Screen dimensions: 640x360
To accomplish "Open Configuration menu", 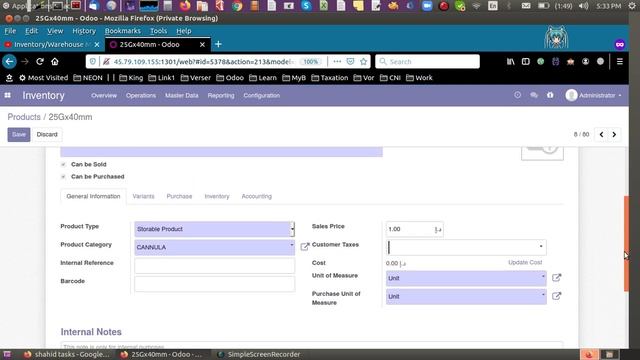I will point(262,96).
